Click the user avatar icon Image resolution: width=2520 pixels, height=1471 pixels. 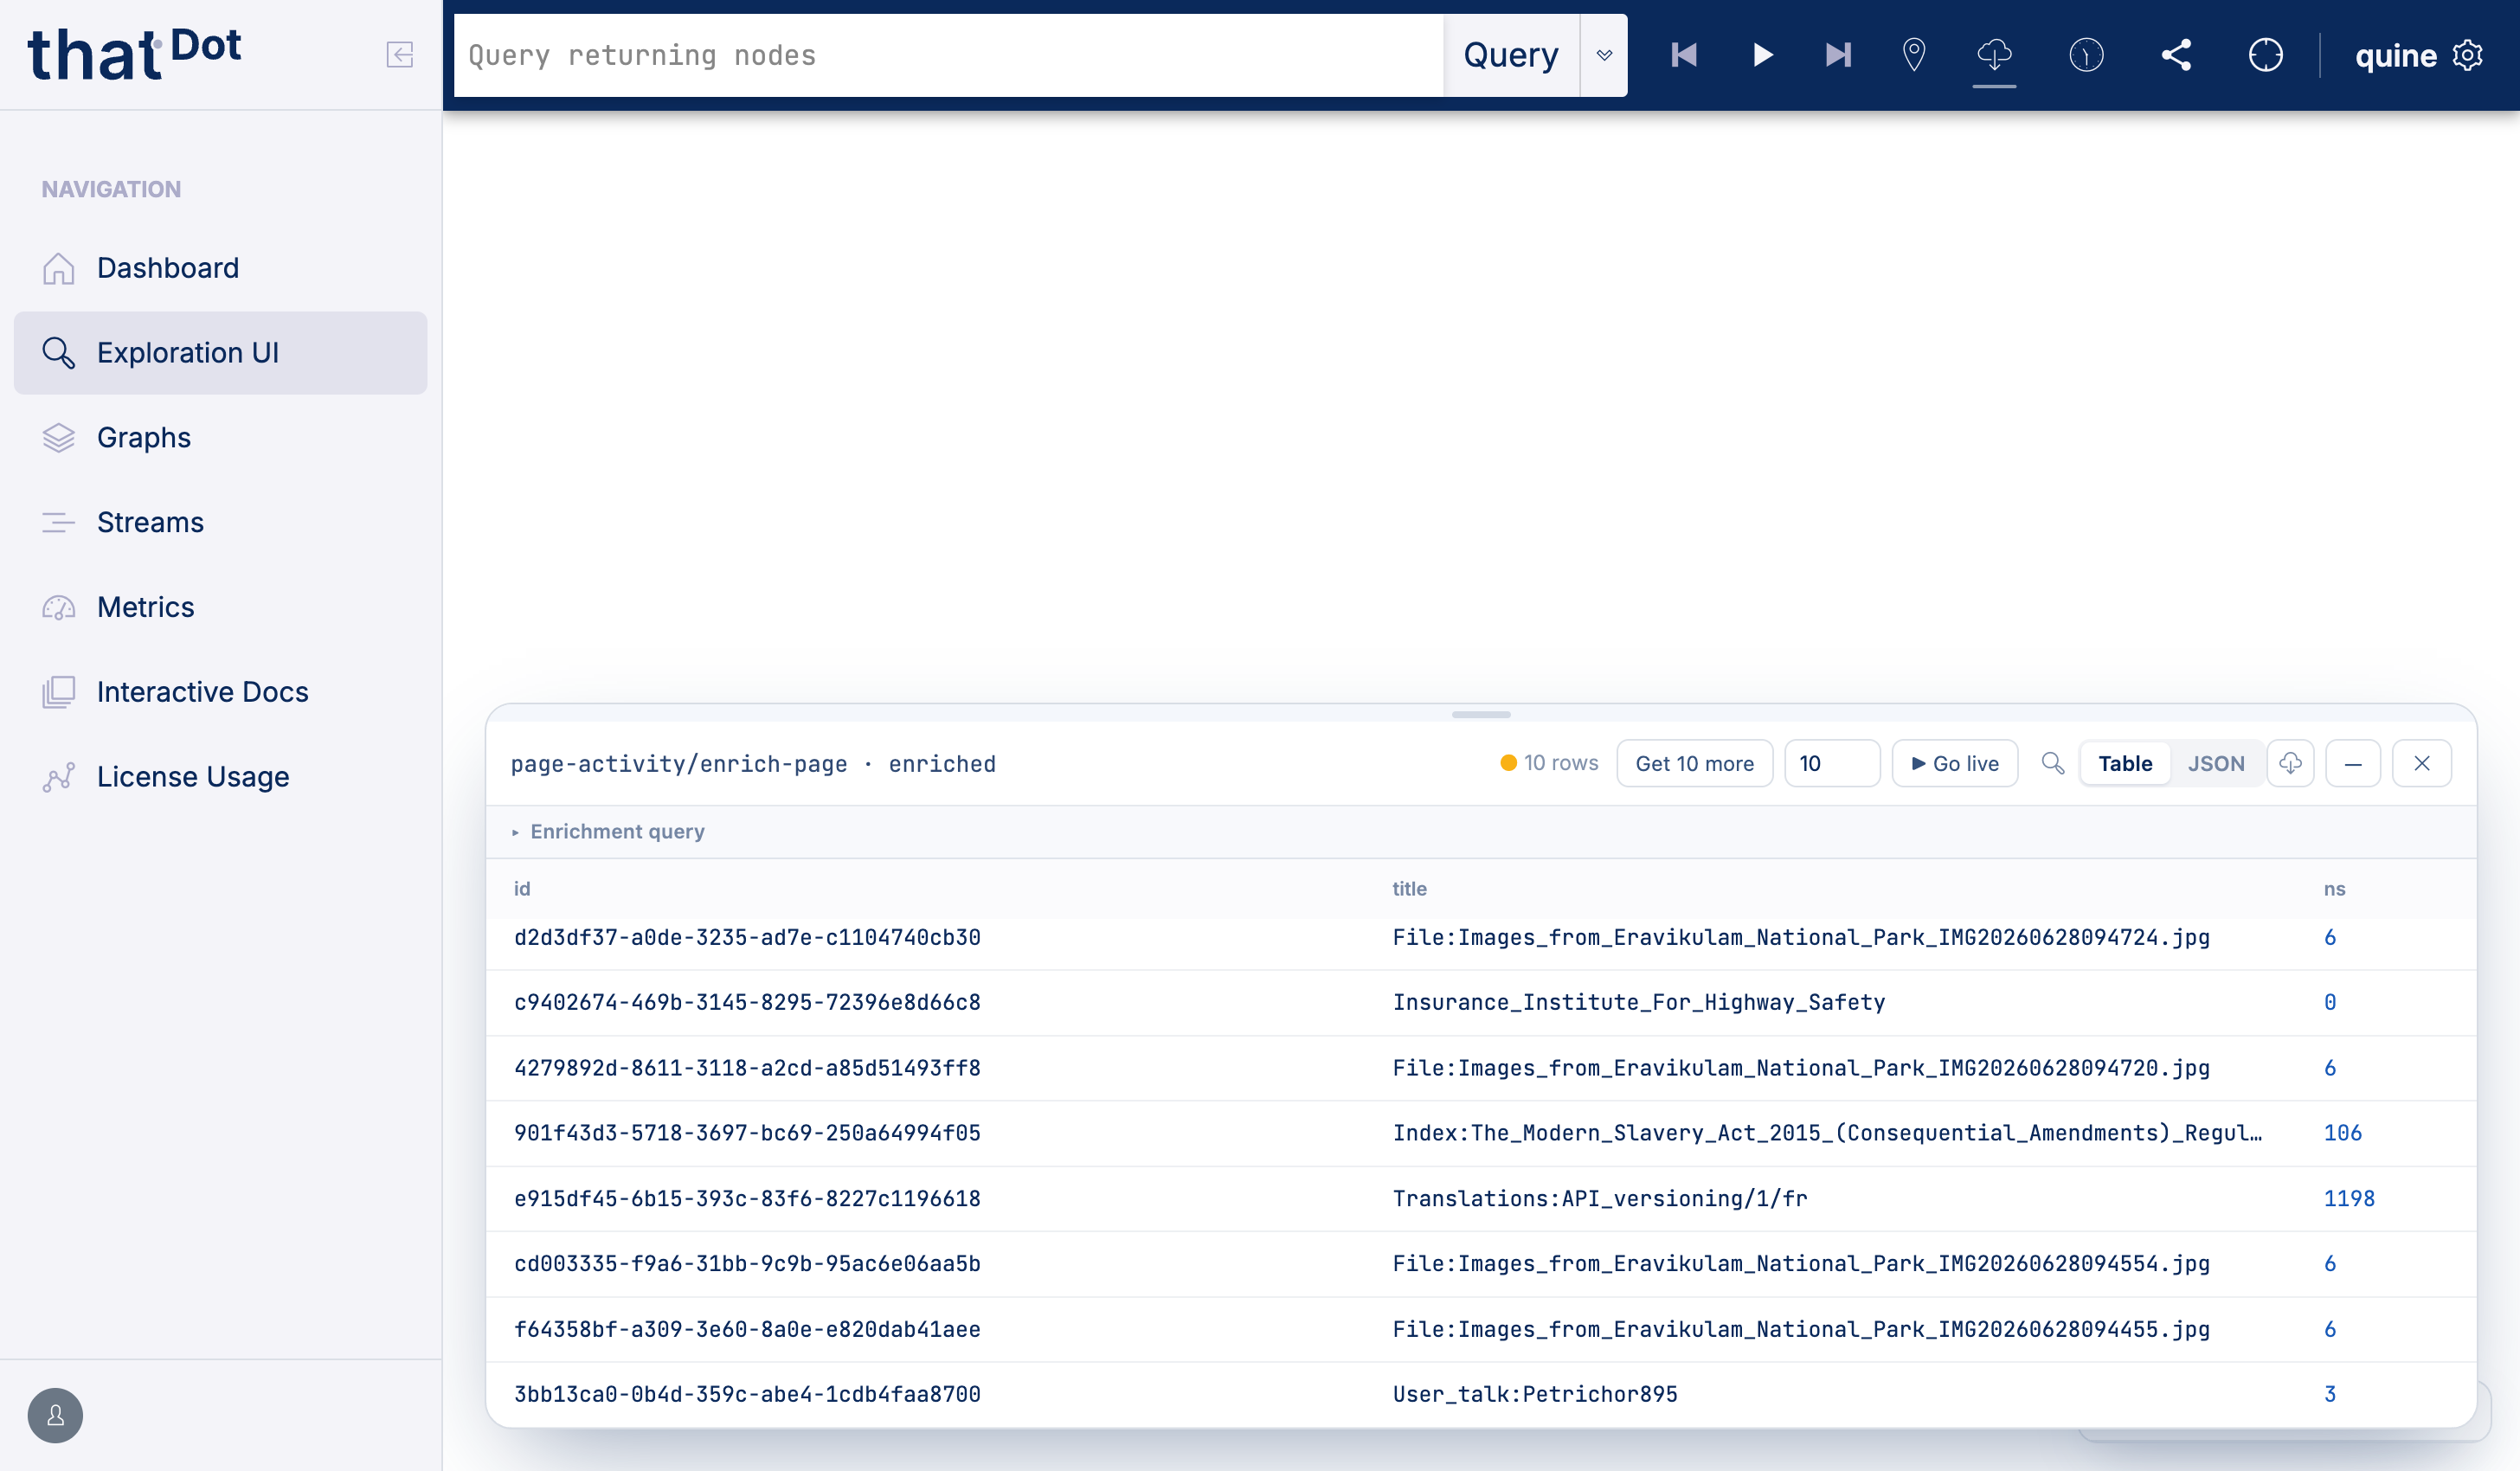(55, 1415)
